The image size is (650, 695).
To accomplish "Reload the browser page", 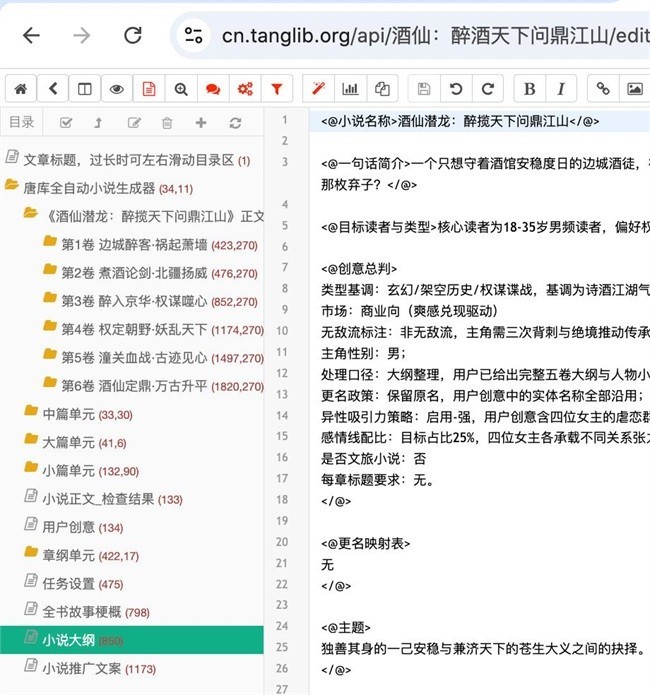I will (x=133, y=35).
